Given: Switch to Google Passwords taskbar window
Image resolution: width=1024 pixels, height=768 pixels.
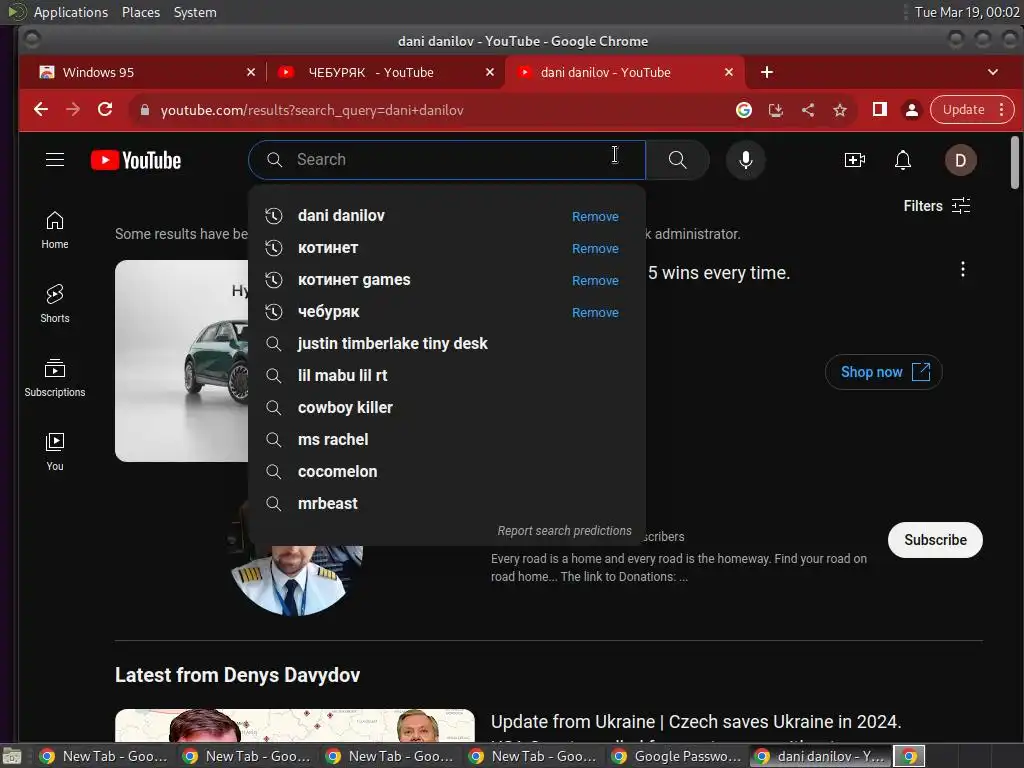Looking at the screenshot, I should 677,756.
